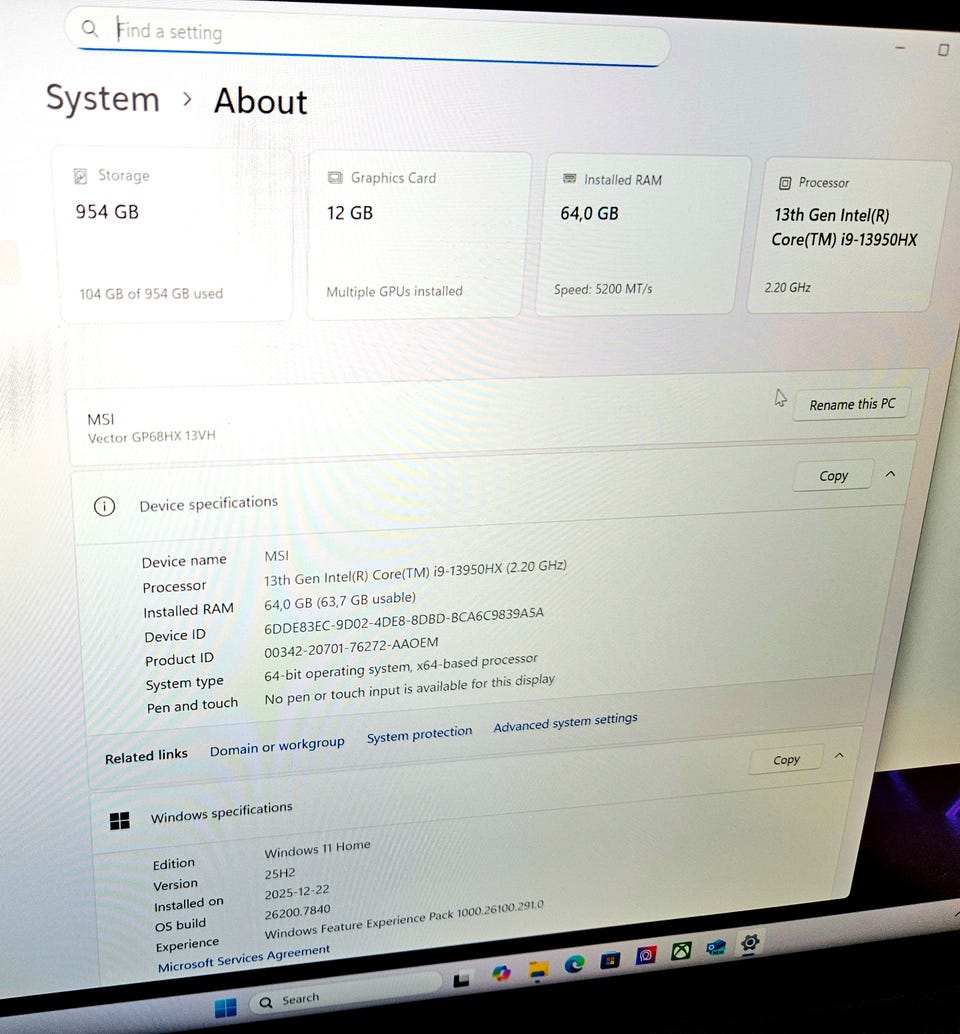Image resolution: width=960 pixels, height=1034 pixels.
Task: Click the Speed: 5200 MT/s text
Action: [603, 289]
